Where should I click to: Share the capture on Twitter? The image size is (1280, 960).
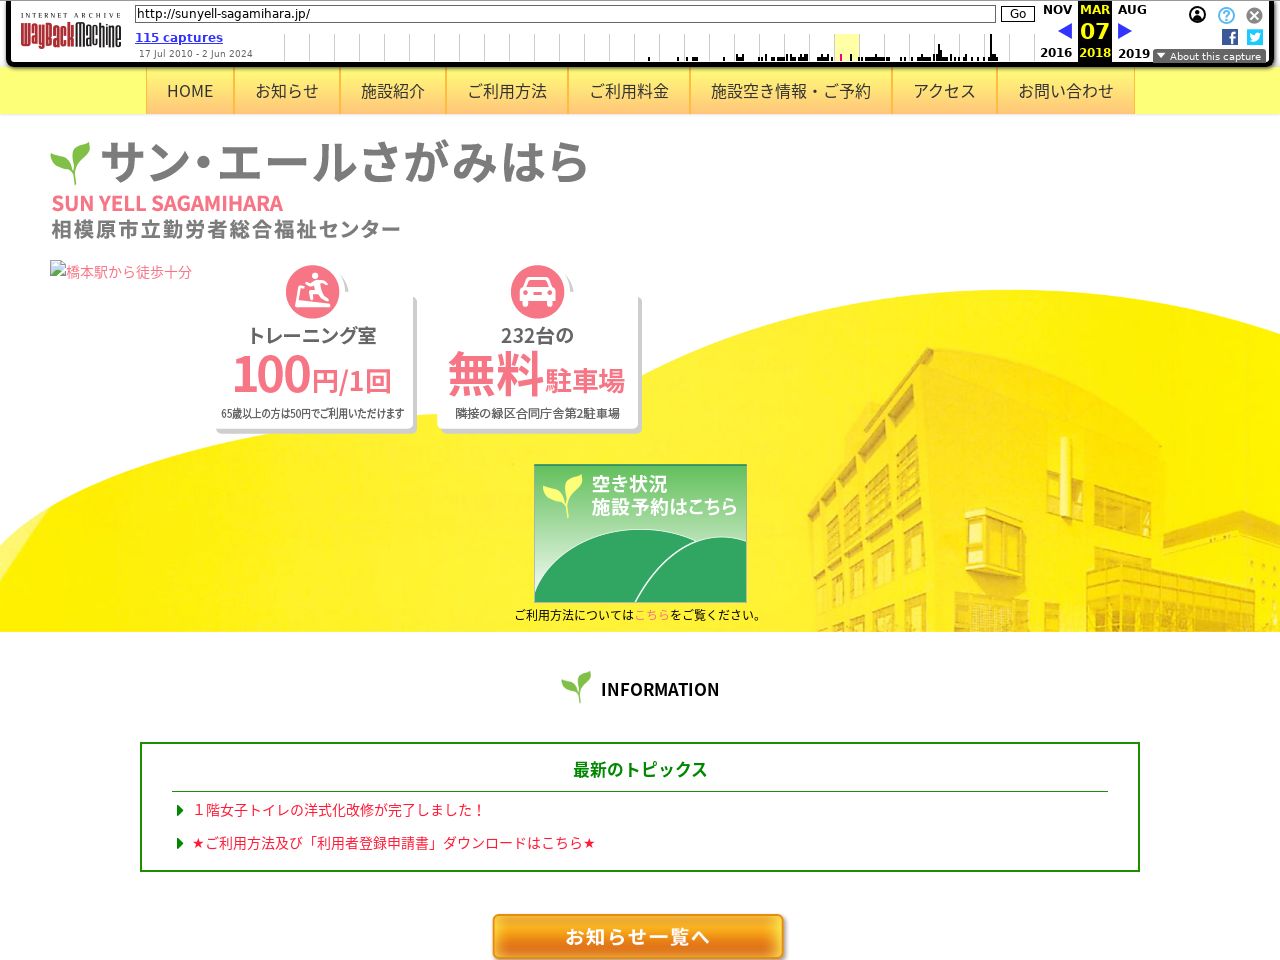coord(1255,37)
